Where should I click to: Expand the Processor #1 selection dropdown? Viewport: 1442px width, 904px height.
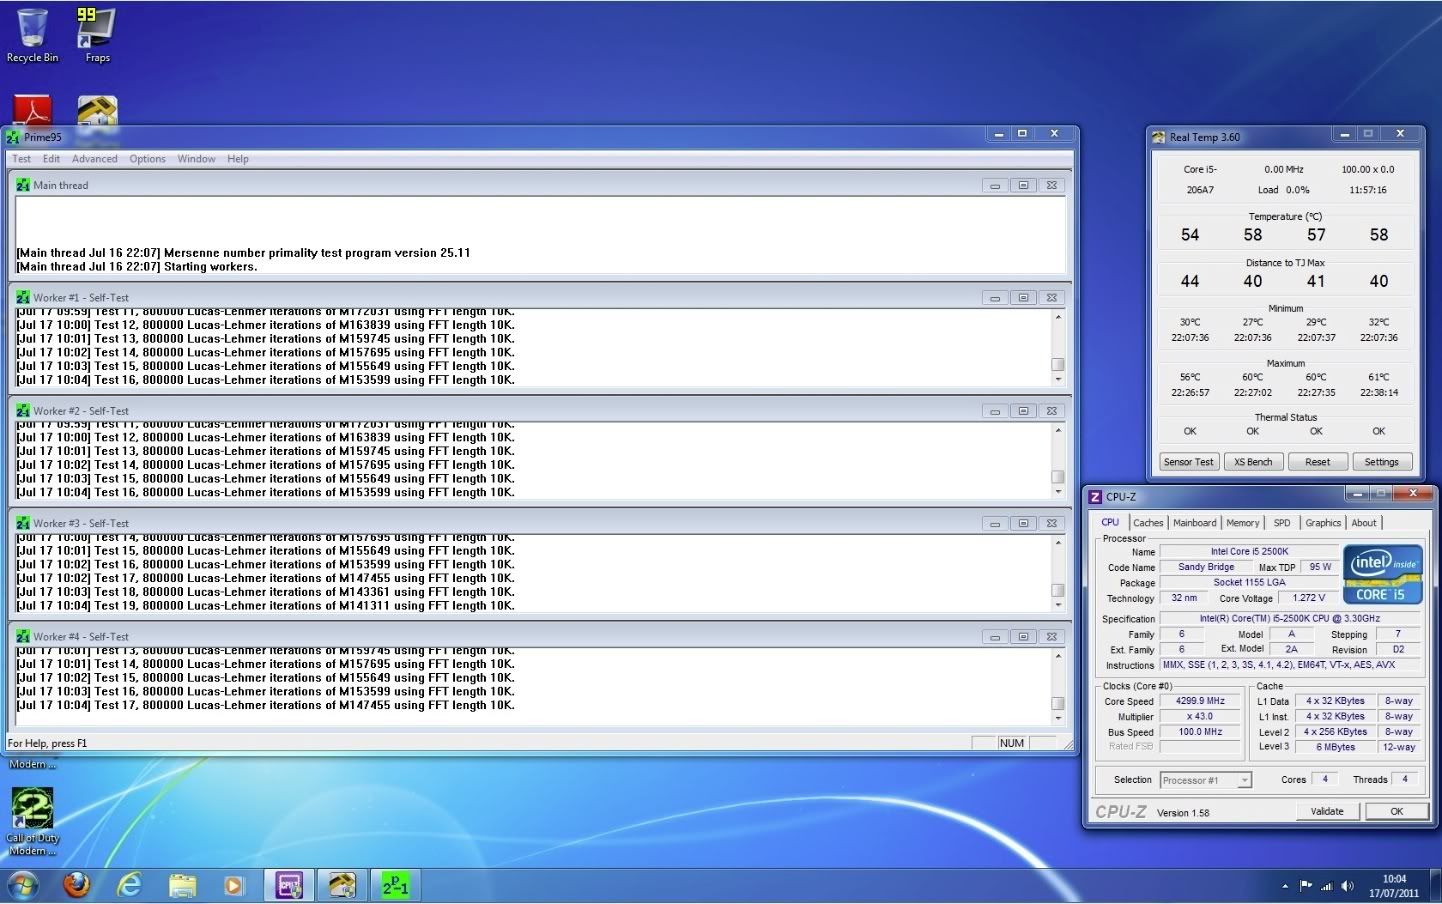[x=1244, y=780]
